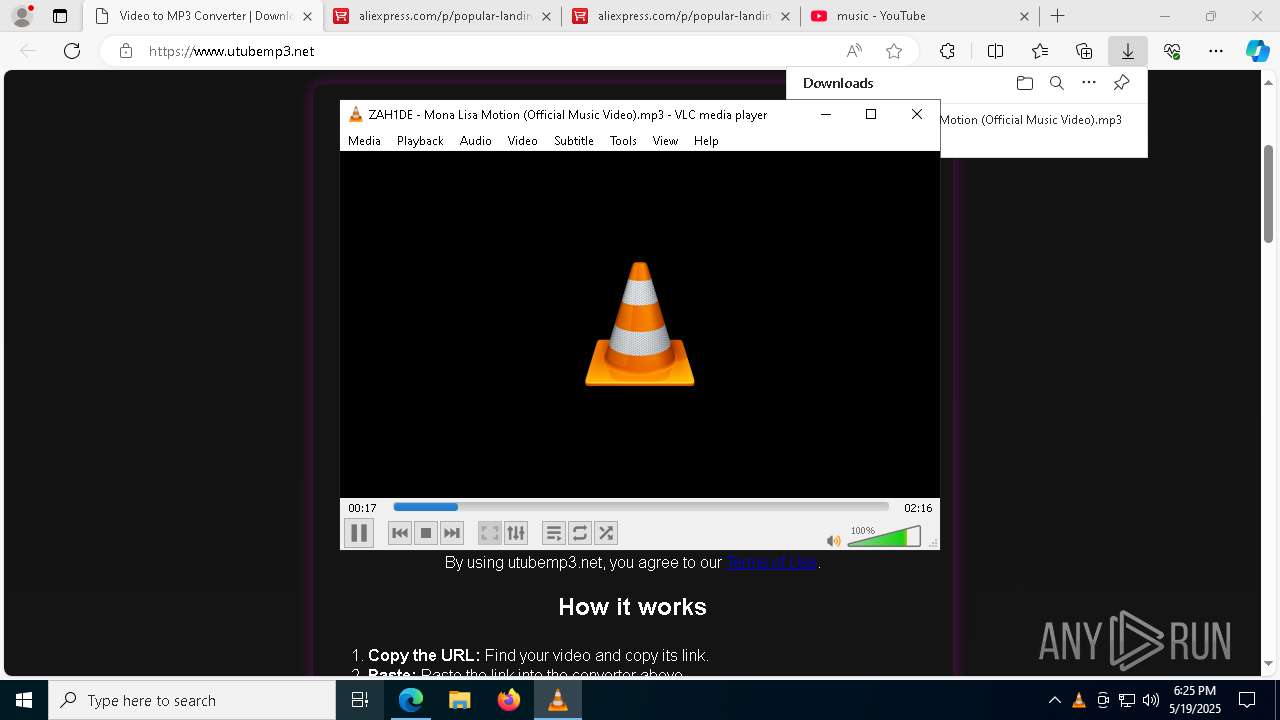
Task: Show hidden system tray icons
Action: pos(1054,700)
